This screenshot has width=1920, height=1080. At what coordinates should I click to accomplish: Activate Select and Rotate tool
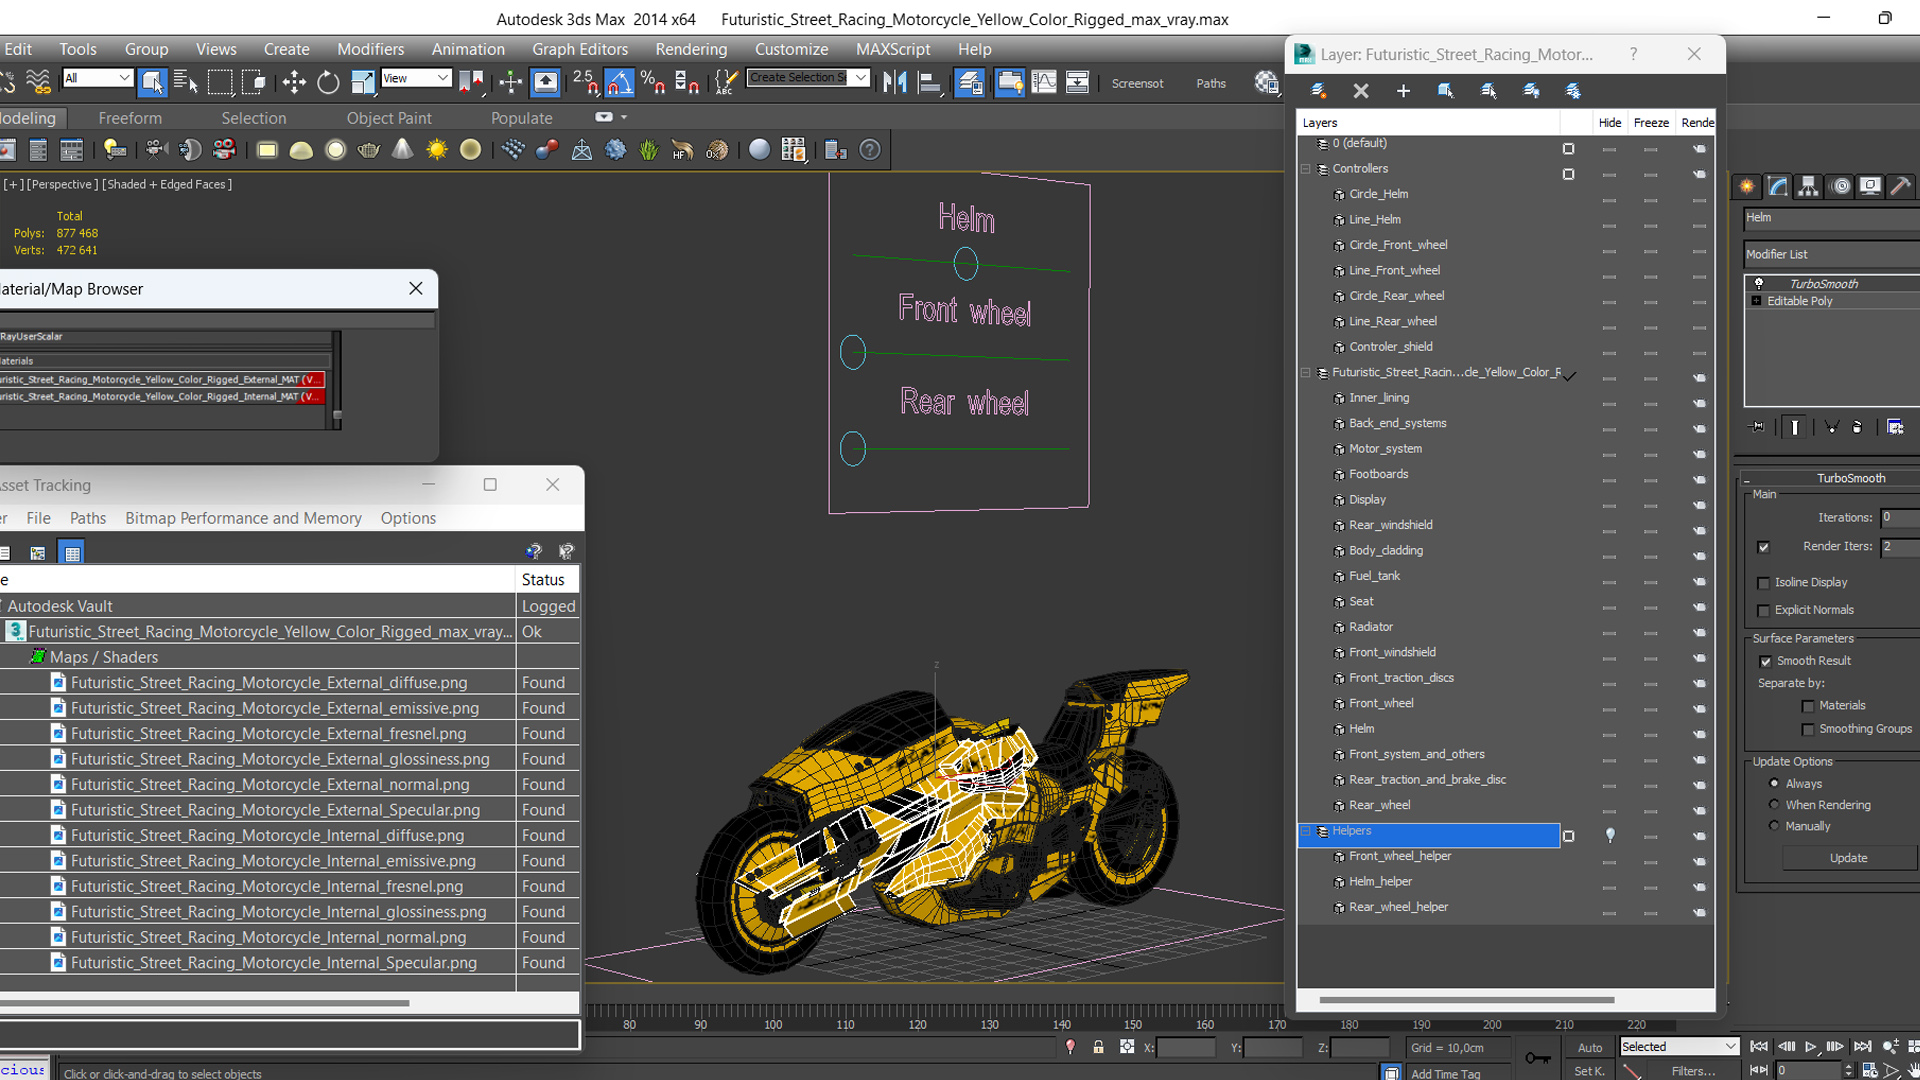click(328, 82)
